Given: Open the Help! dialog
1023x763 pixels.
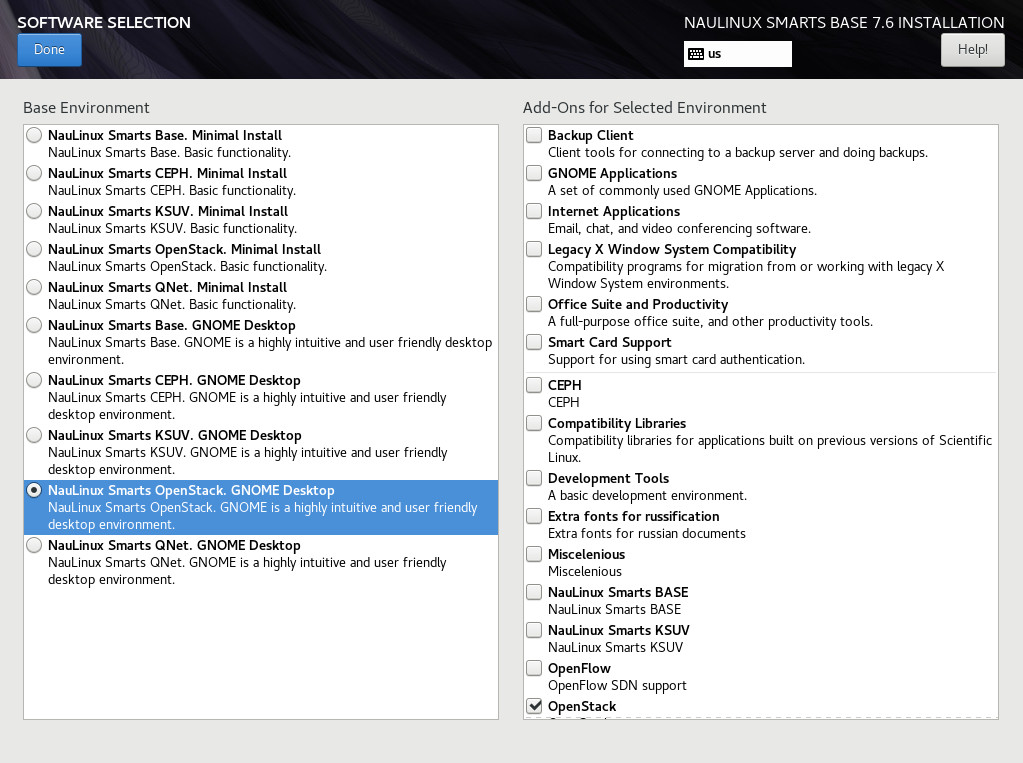Looking at the screenshot, I should click(x=972, y=50).
